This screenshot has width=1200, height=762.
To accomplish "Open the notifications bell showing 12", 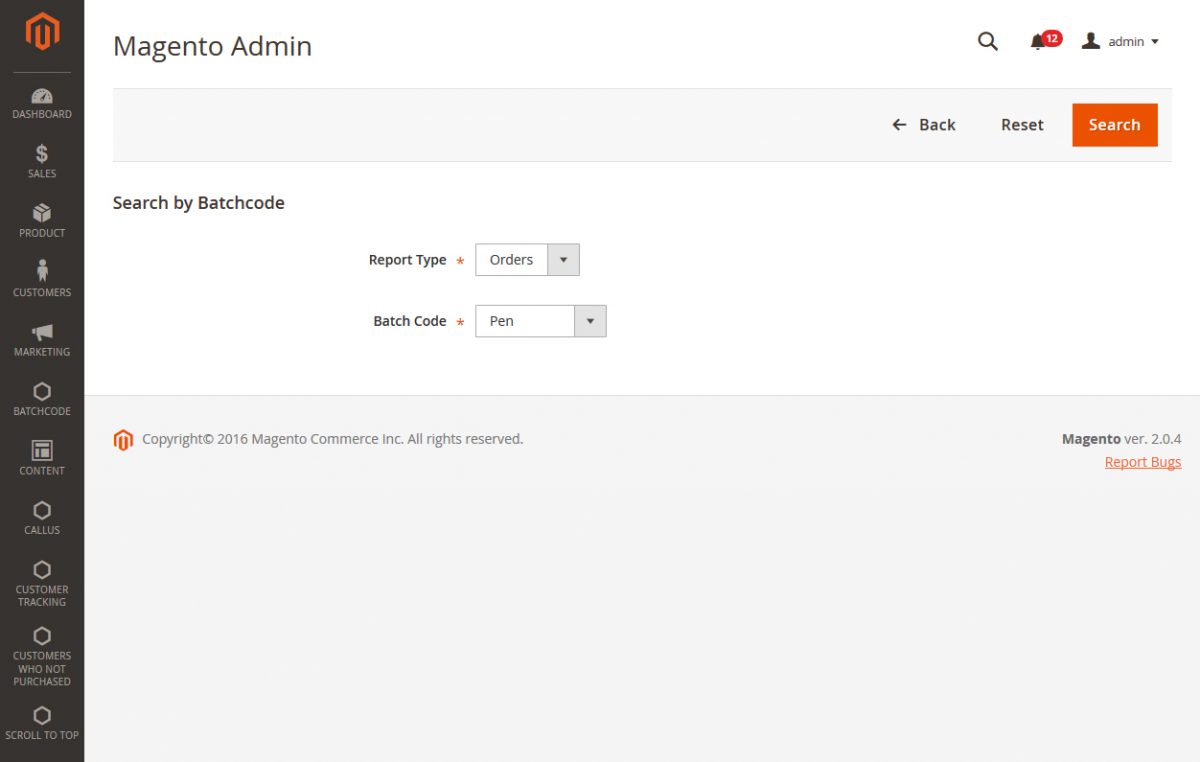I will [x=1040, y=41].
